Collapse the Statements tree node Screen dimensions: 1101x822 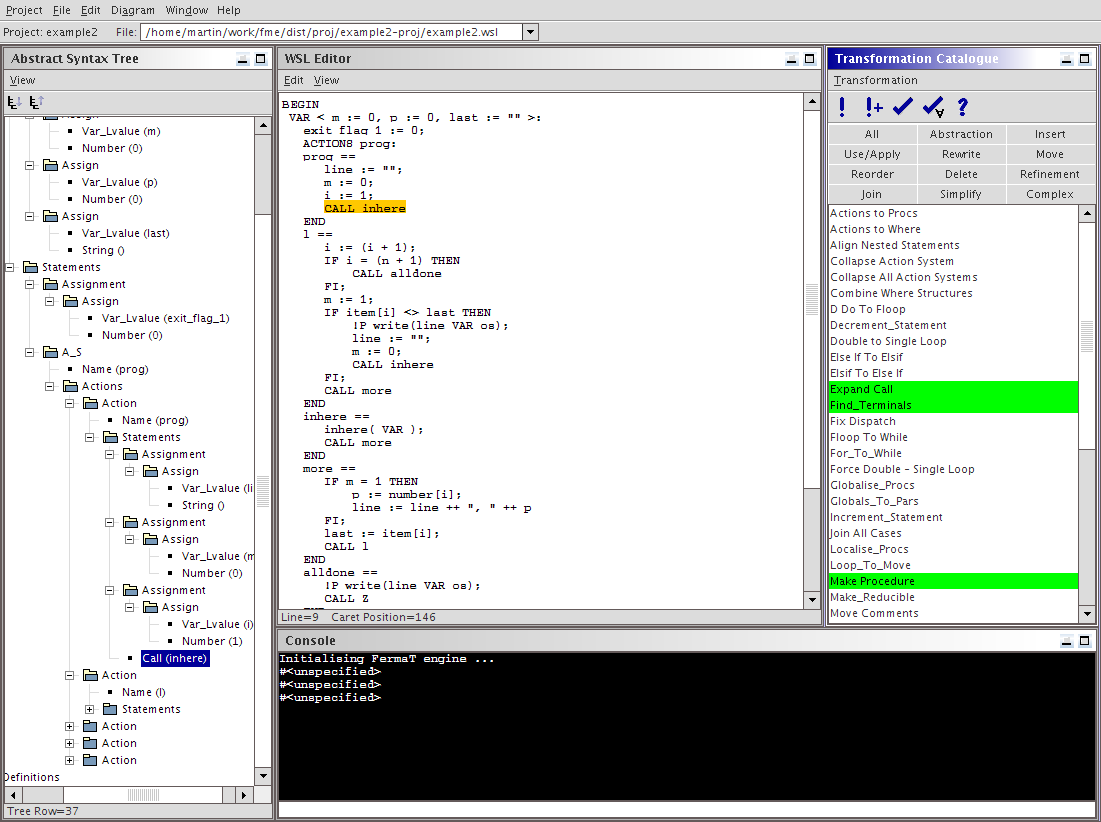[10, 267]
